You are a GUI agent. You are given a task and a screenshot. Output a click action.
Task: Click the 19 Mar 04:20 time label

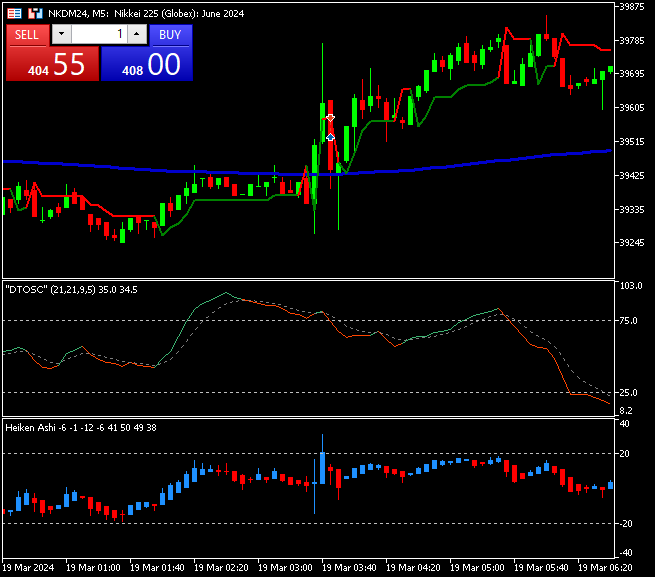pyautogui.click(x=413, y=568)
